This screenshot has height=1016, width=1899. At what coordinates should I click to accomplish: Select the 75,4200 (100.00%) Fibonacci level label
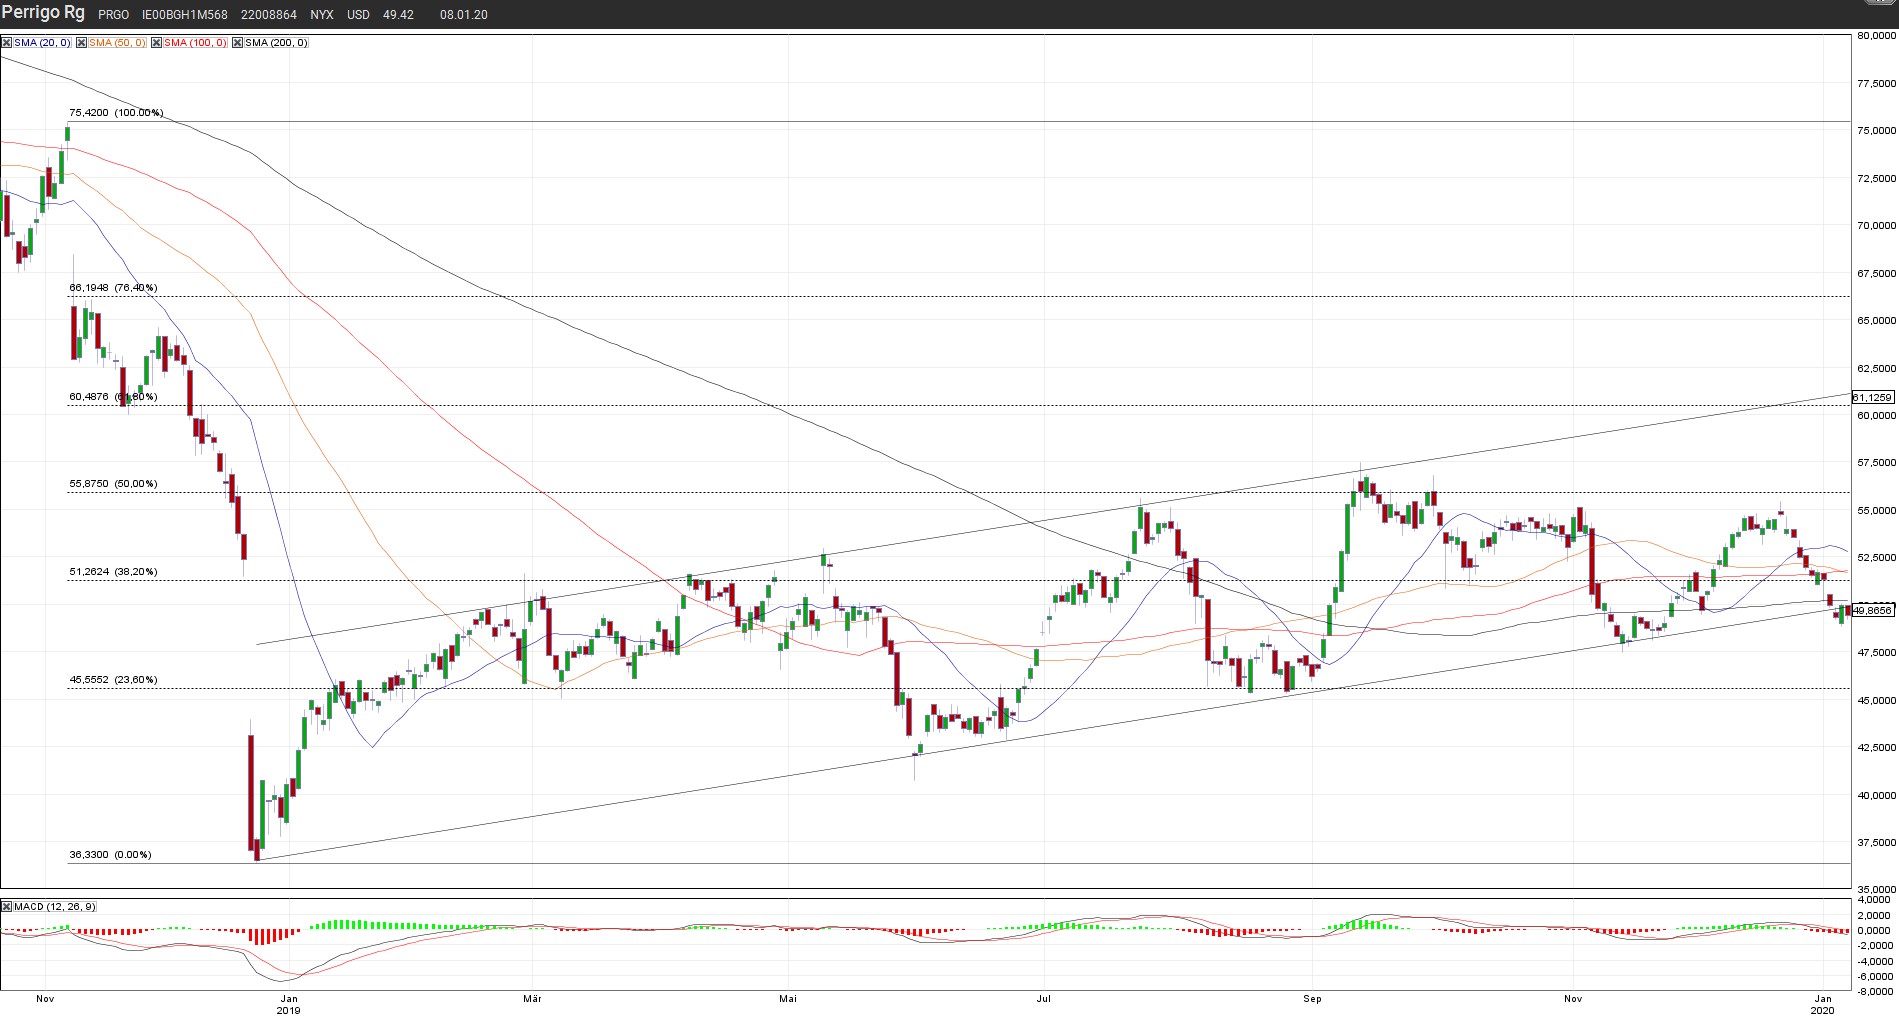click(x=115, y=113)
